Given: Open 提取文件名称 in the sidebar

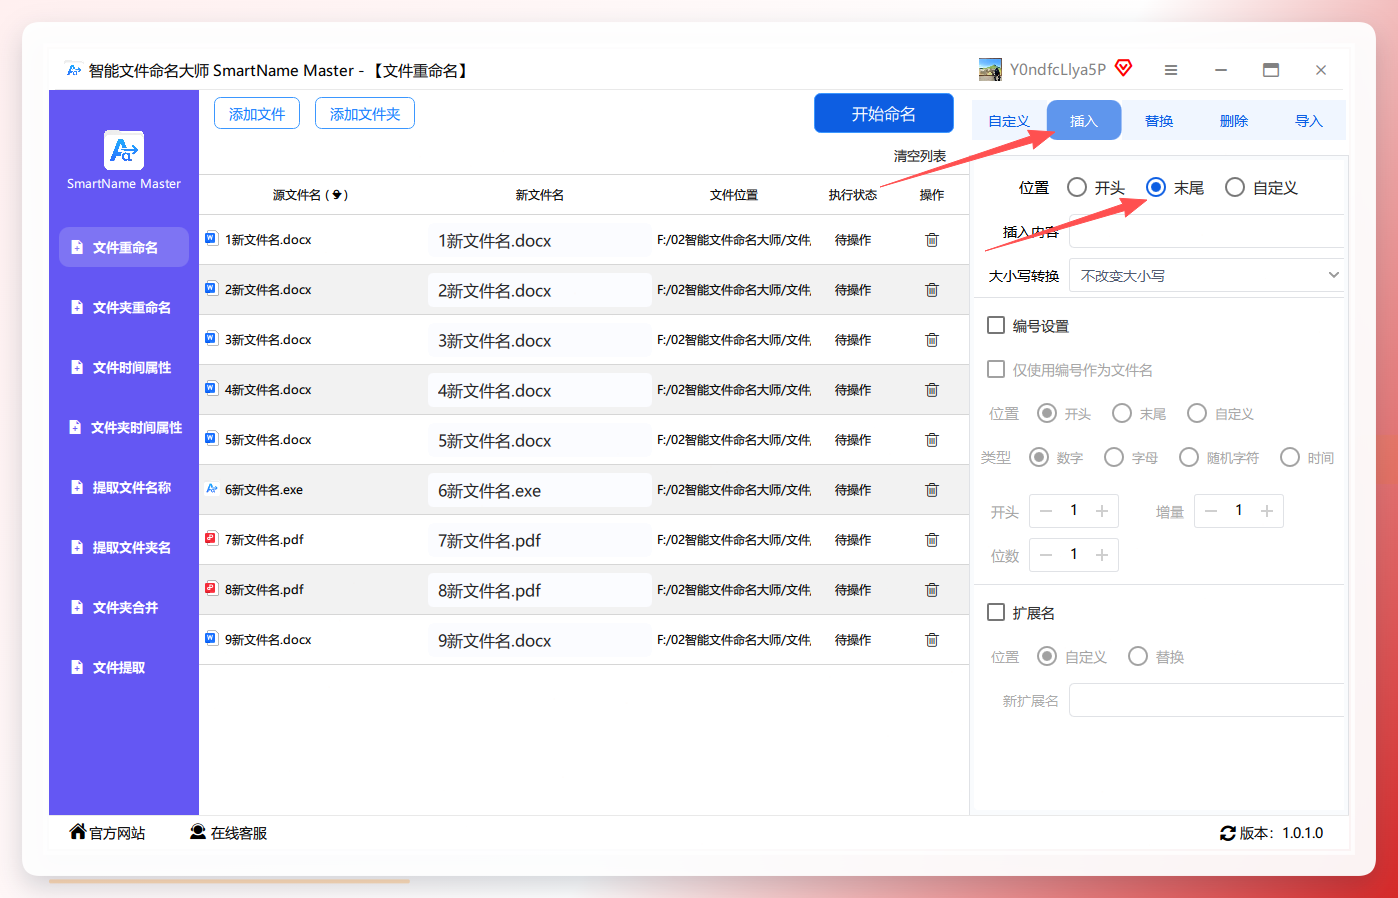Looking at the screenshot, I should [x=124, y=487].
